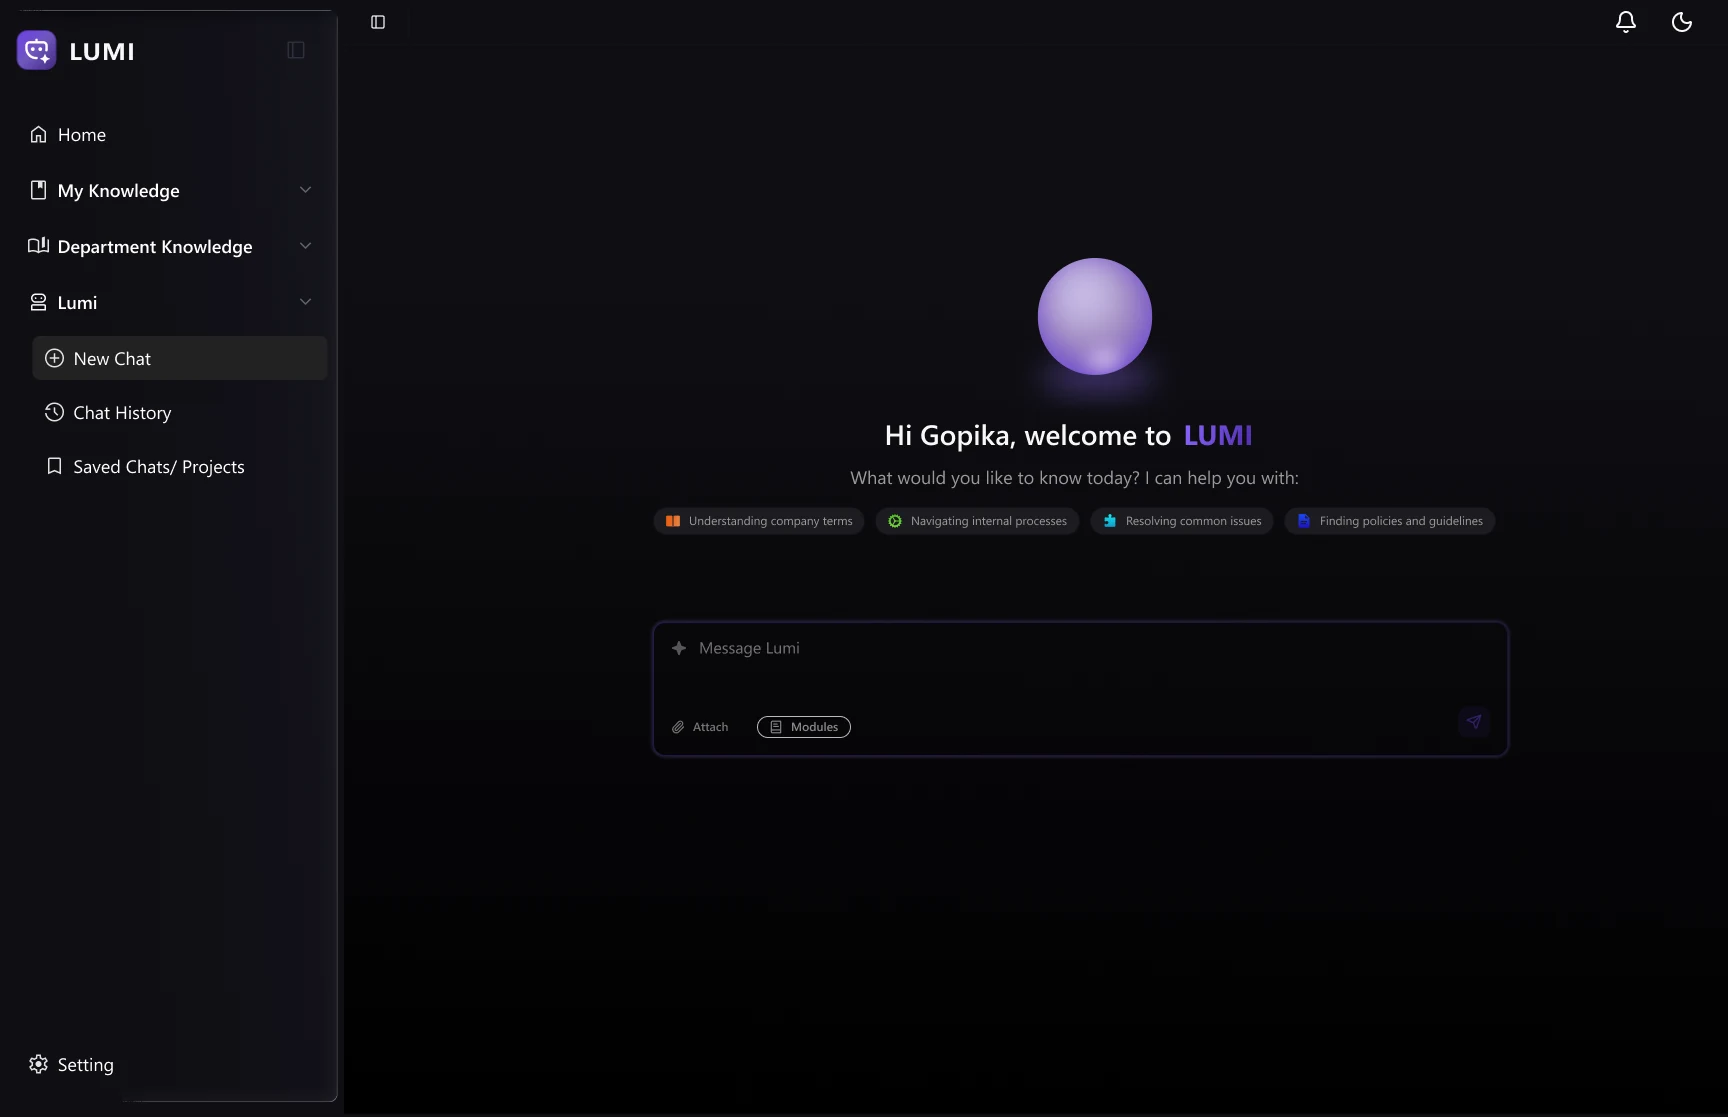
Task: Click the sparkle icon in message box
Action: click(679, 648)
